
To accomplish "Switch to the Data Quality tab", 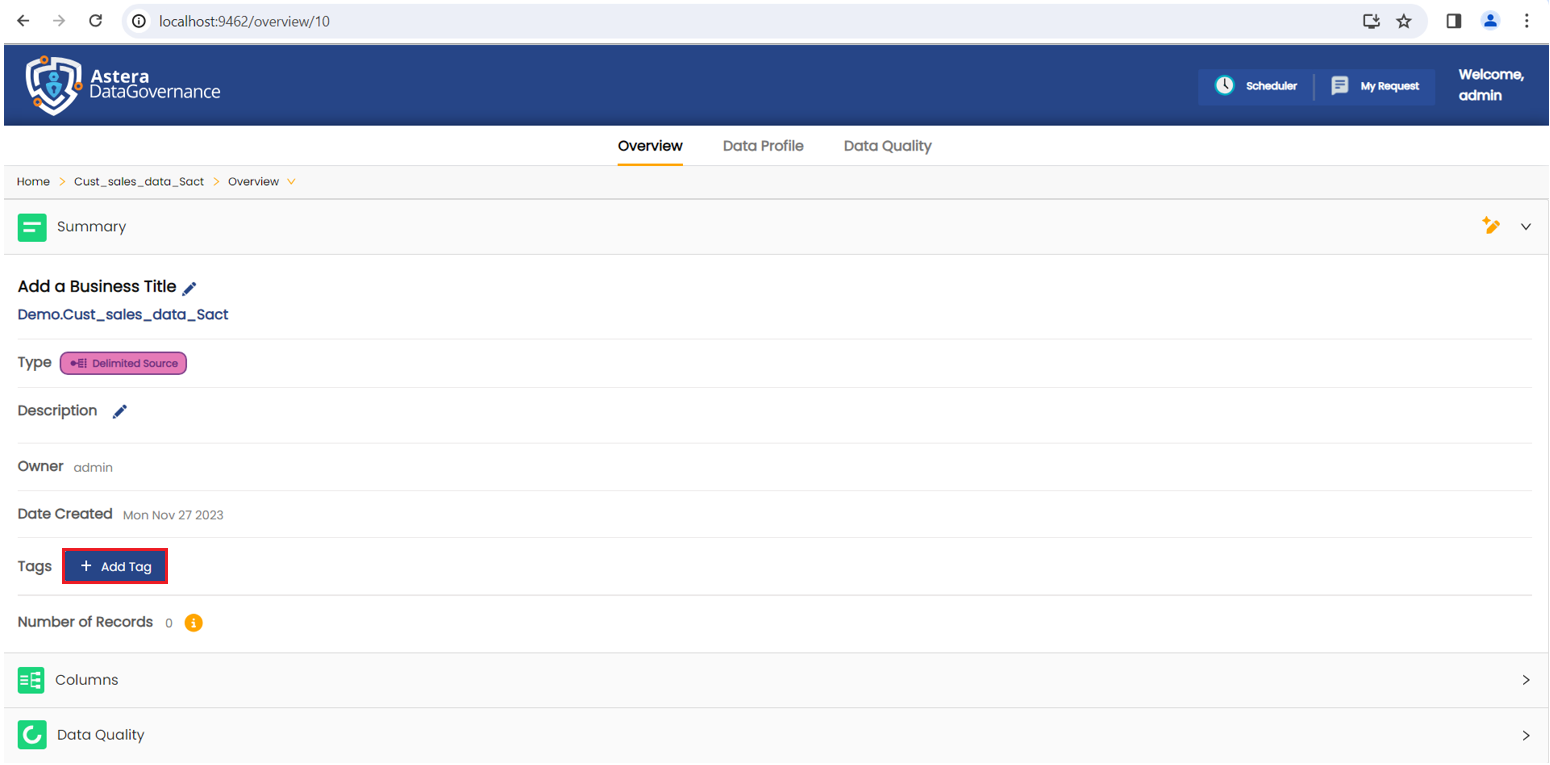I will click(888, 146).
